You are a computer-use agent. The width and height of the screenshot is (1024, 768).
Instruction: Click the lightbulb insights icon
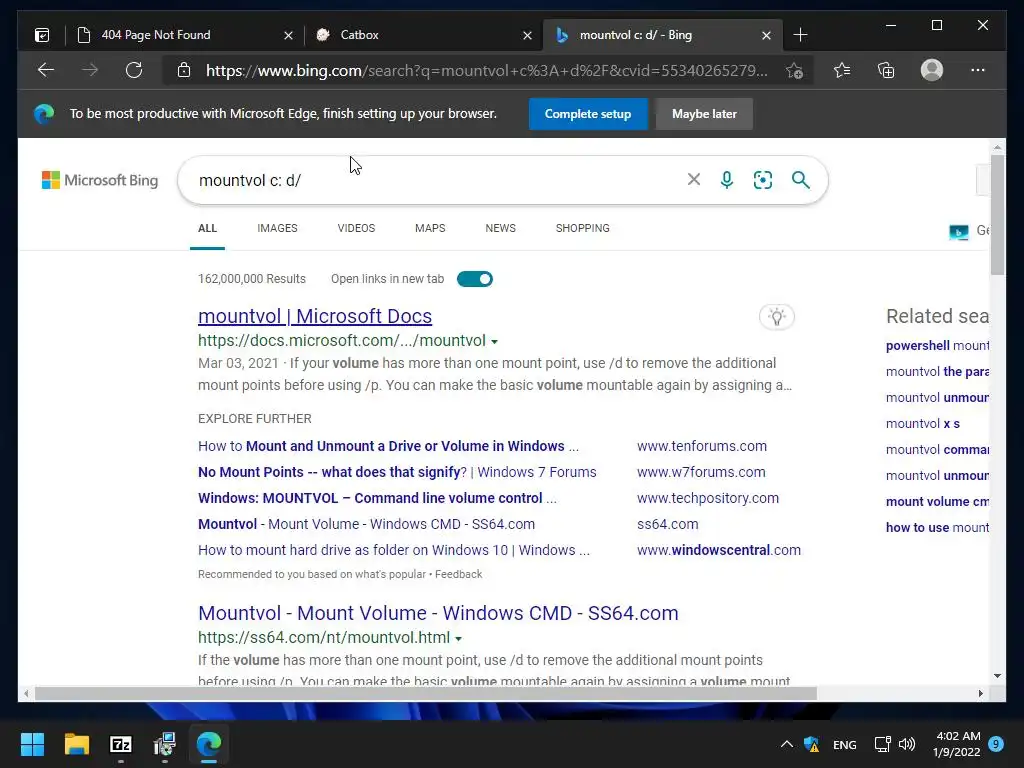776,317
